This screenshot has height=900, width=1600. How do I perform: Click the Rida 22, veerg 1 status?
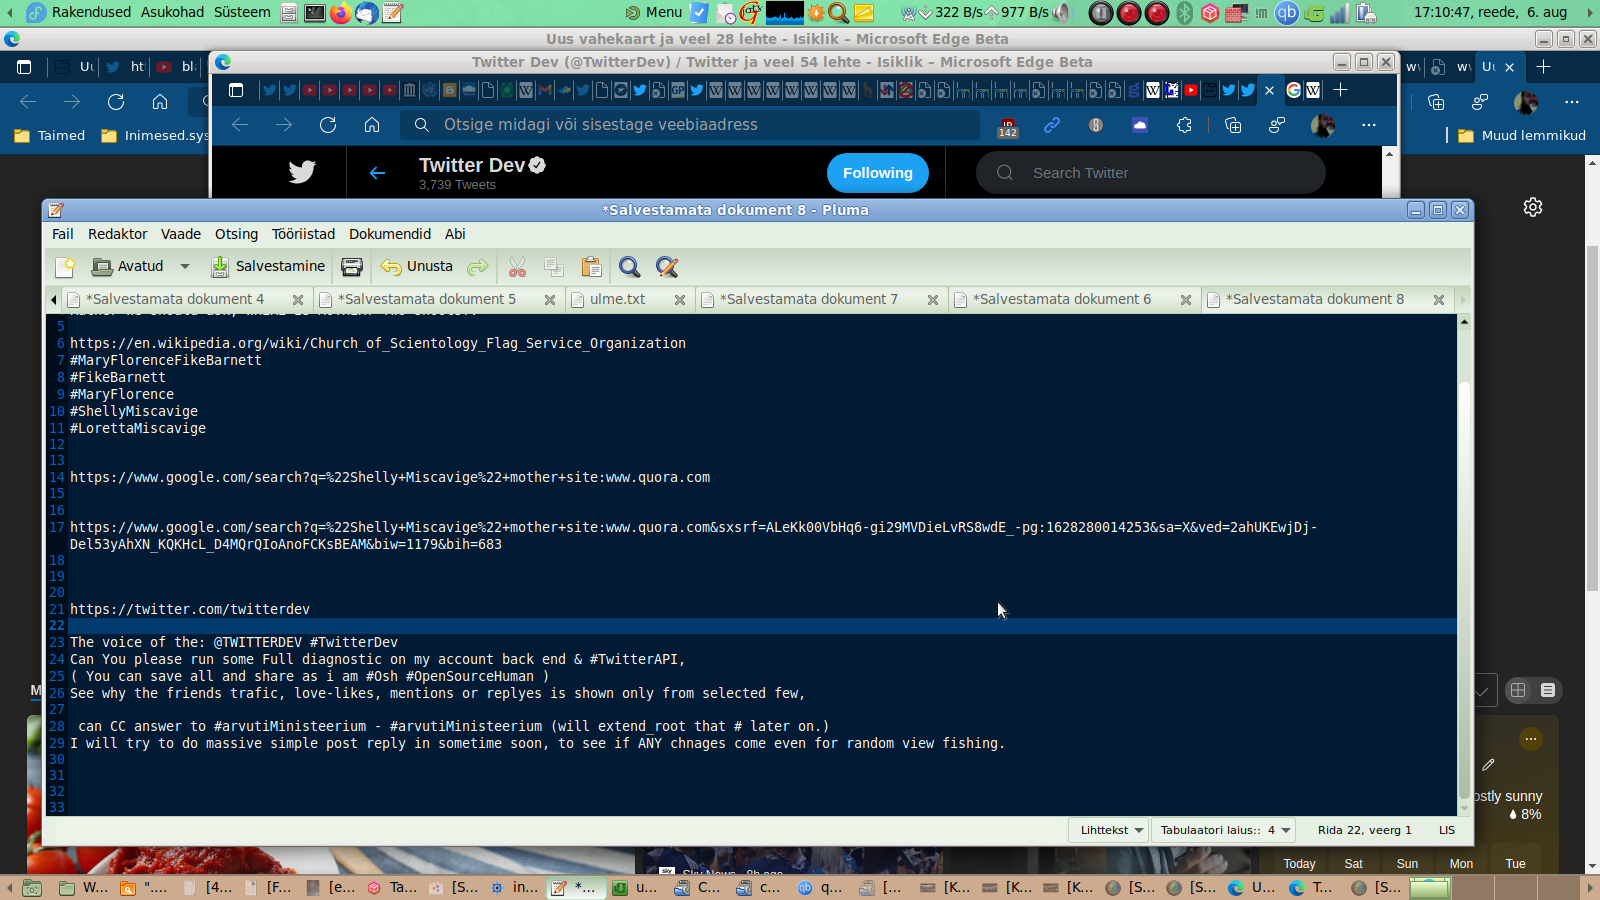pos(1364,830)
